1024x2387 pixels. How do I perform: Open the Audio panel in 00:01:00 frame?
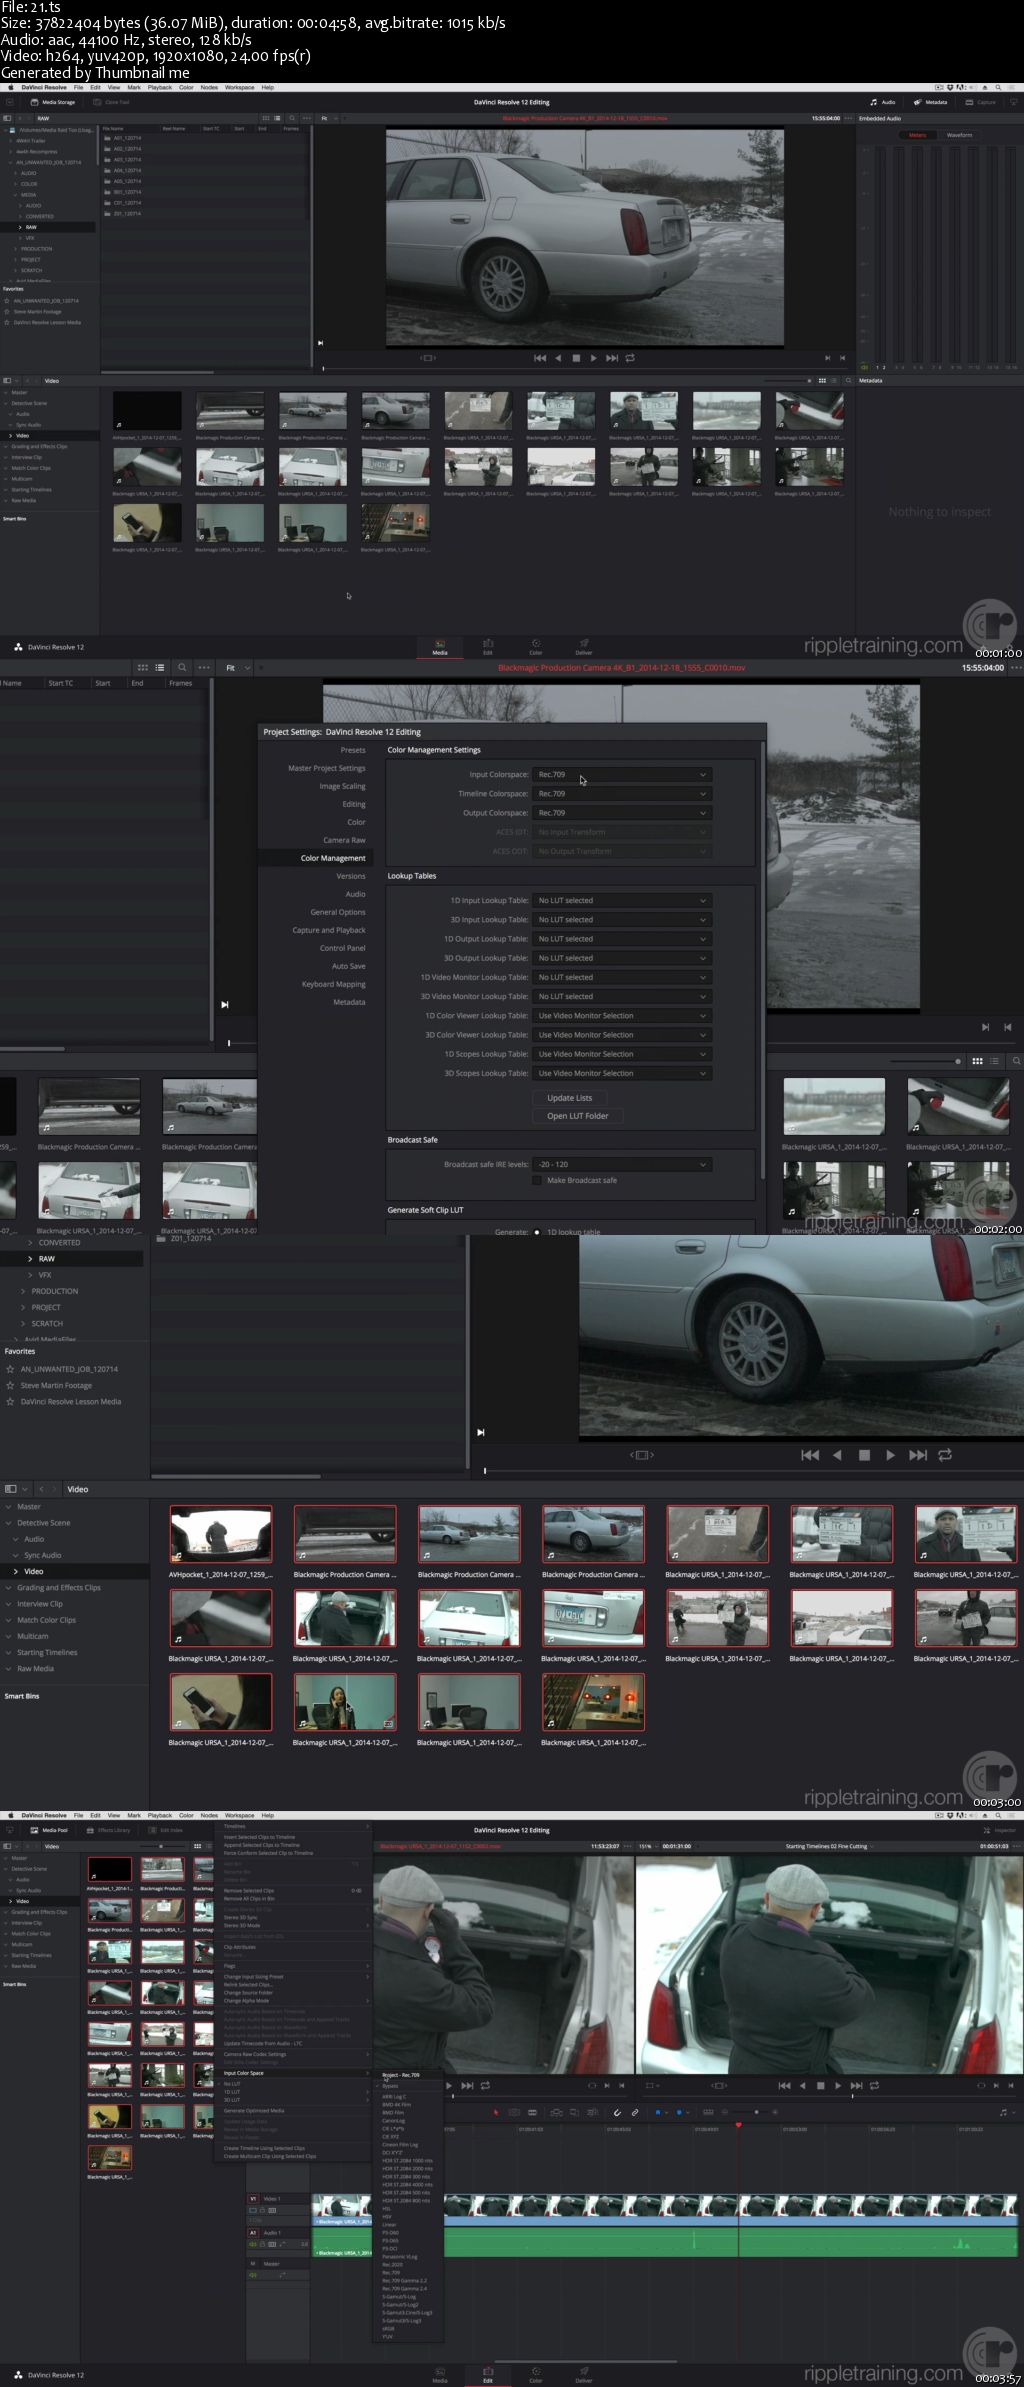[883, 102]
